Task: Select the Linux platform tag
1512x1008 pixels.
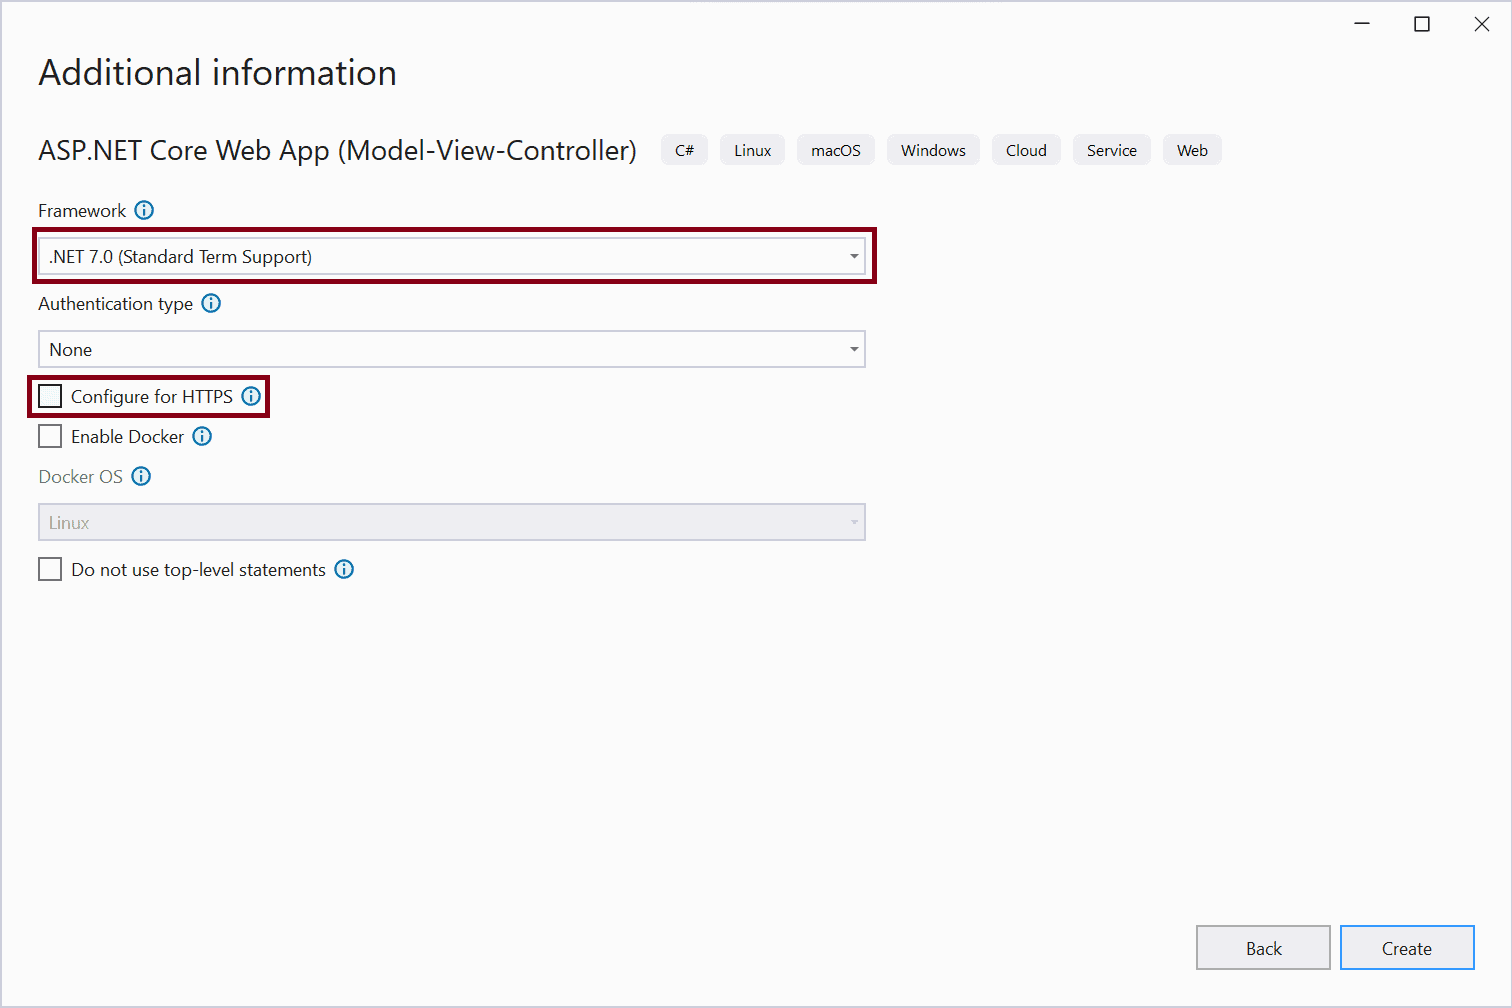Action: coord(752,149)
